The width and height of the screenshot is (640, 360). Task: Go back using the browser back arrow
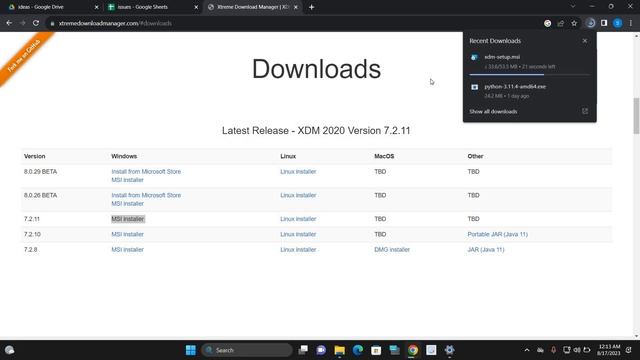9,23
